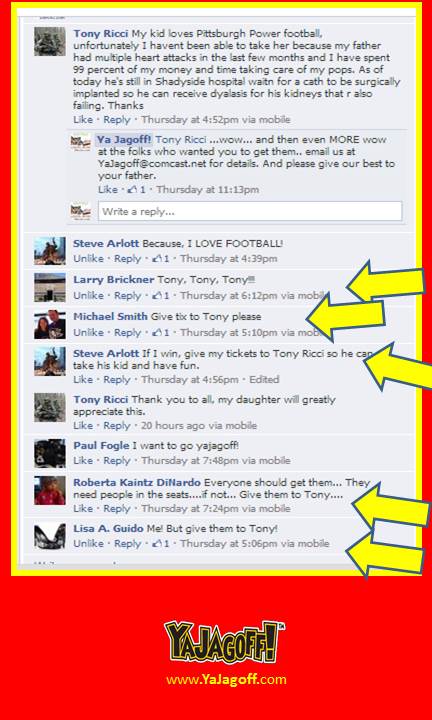Open www.YaJagoff.com link at bottom
432x720 pixels.
pos(226,680)
